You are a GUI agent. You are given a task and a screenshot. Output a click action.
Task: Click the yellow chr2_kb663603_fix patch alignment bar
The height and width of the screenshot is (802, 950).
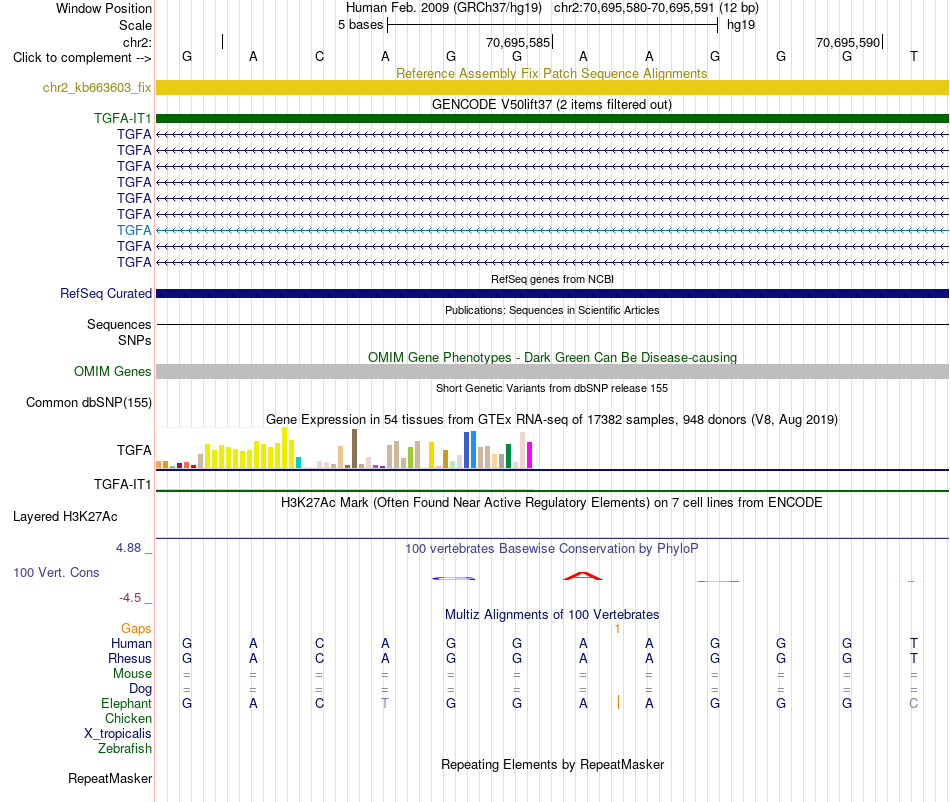point(552,88)
